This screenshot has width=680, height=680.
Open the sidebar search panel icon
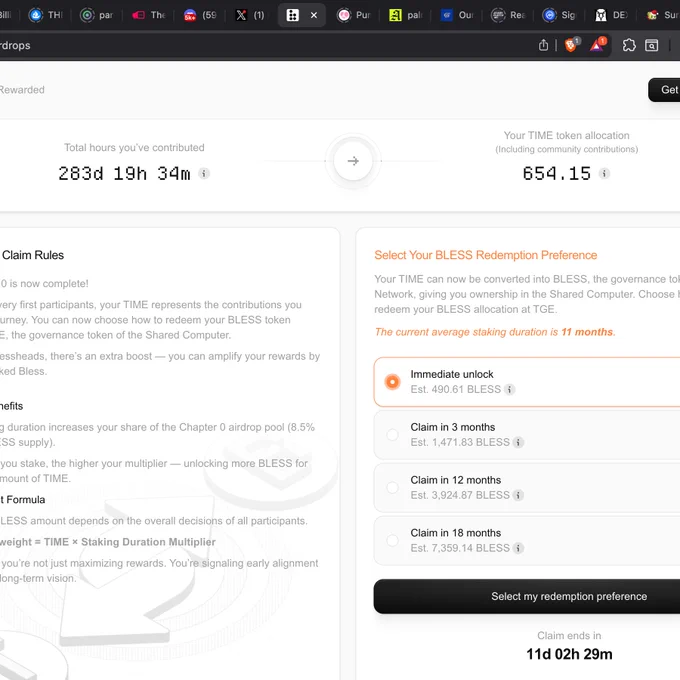point(651,45)
